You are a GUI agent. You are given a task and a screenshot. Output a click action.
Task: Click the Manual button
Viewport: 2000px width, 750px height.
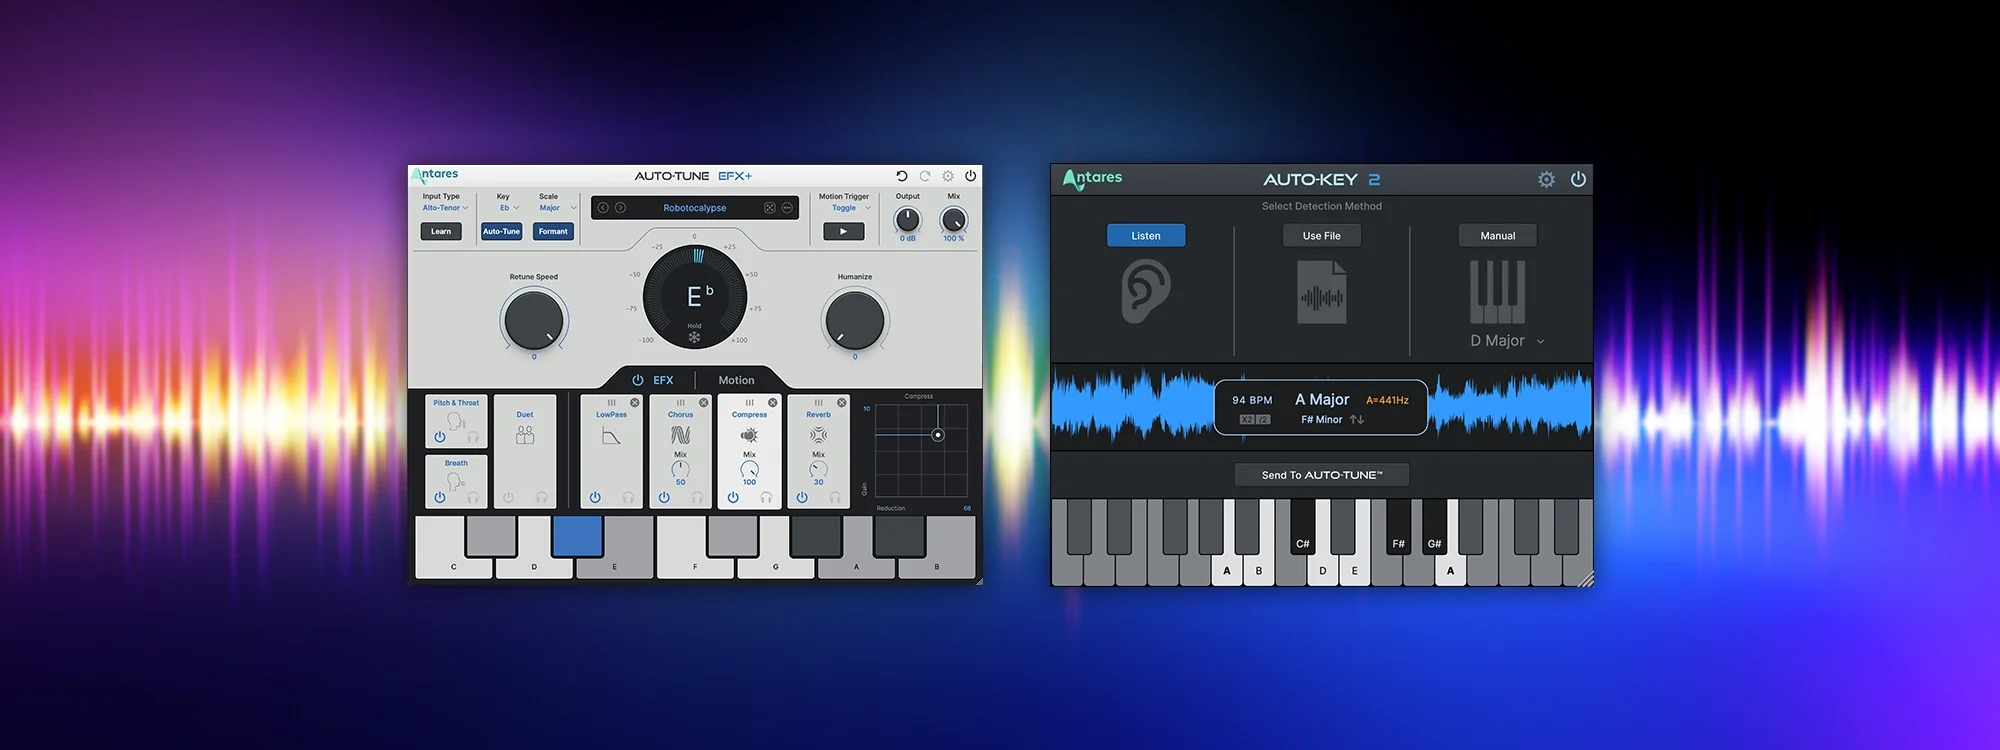tap(1497, 235)
